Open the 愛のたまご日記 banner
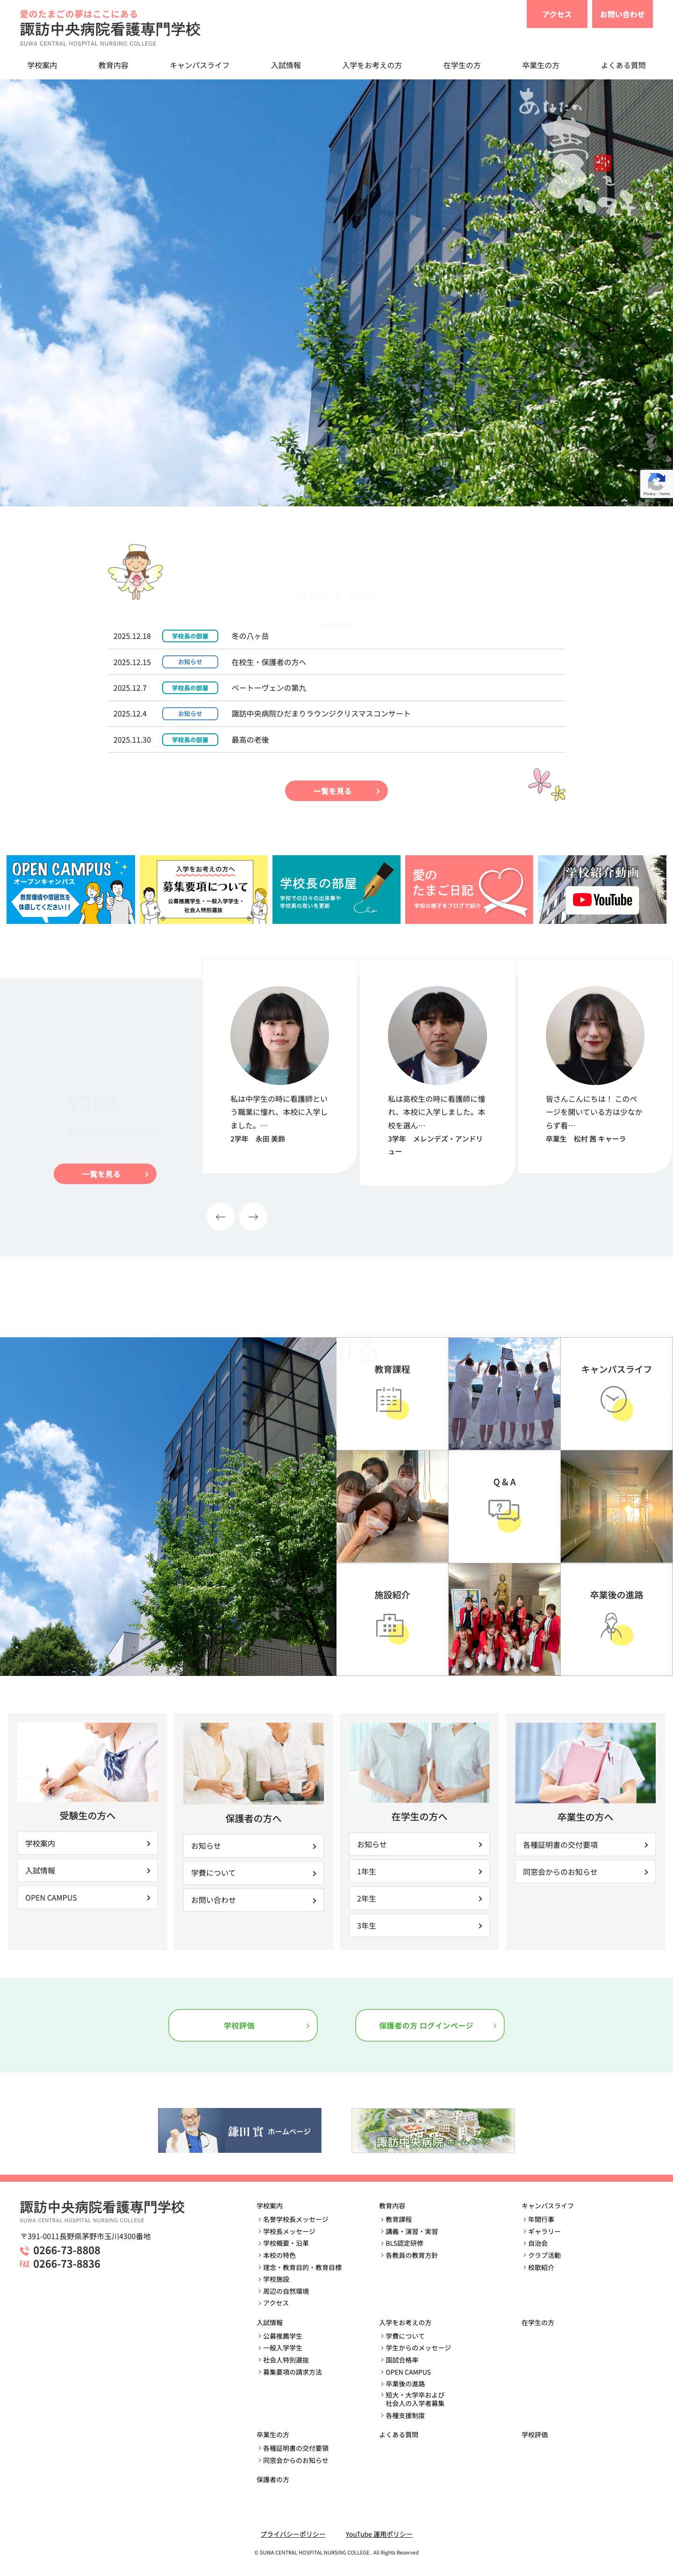Viewport: 673px width, 2576px height. (x=469, y=889)
